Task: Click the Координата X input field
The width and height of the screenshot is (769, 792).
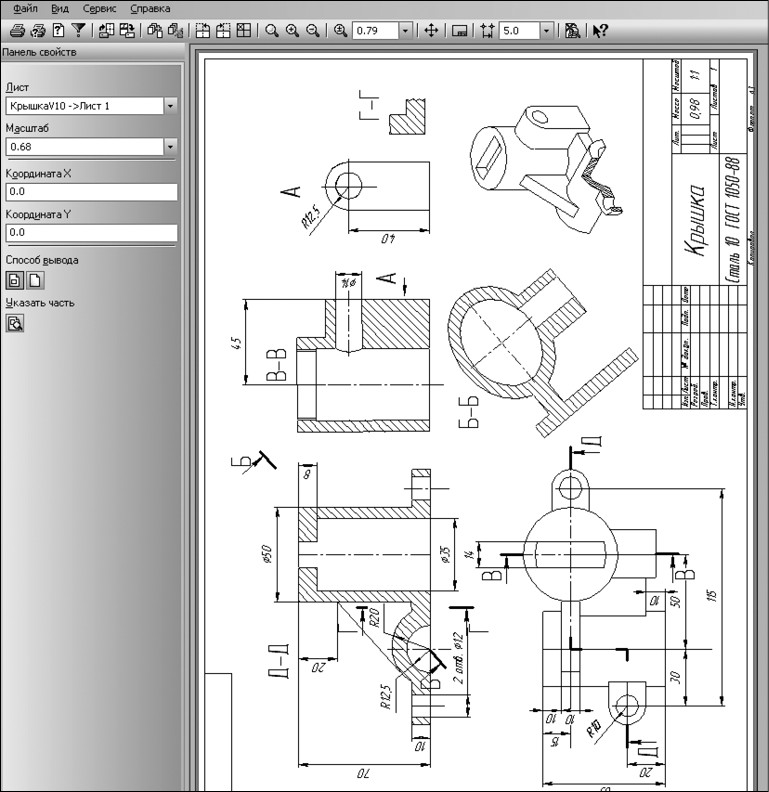Action: click(x=90, y=191)
